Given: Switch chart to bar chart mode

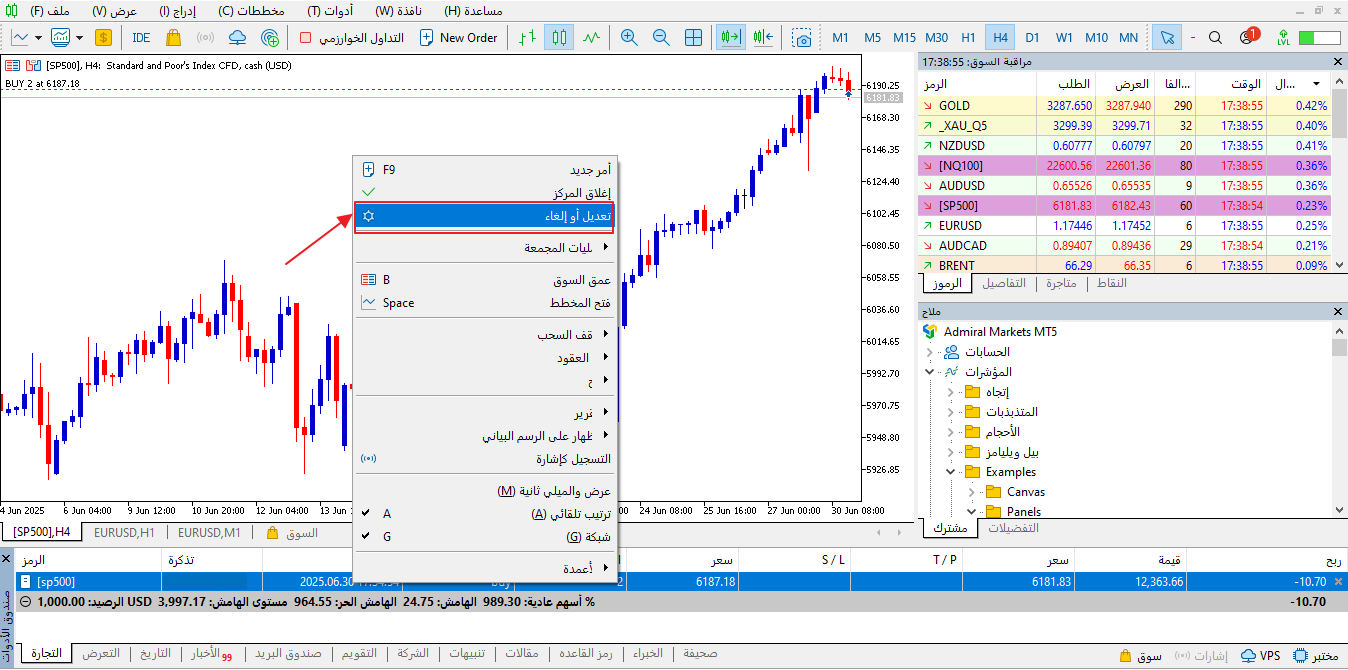Looking at the screenshot, I should [528, 37].
